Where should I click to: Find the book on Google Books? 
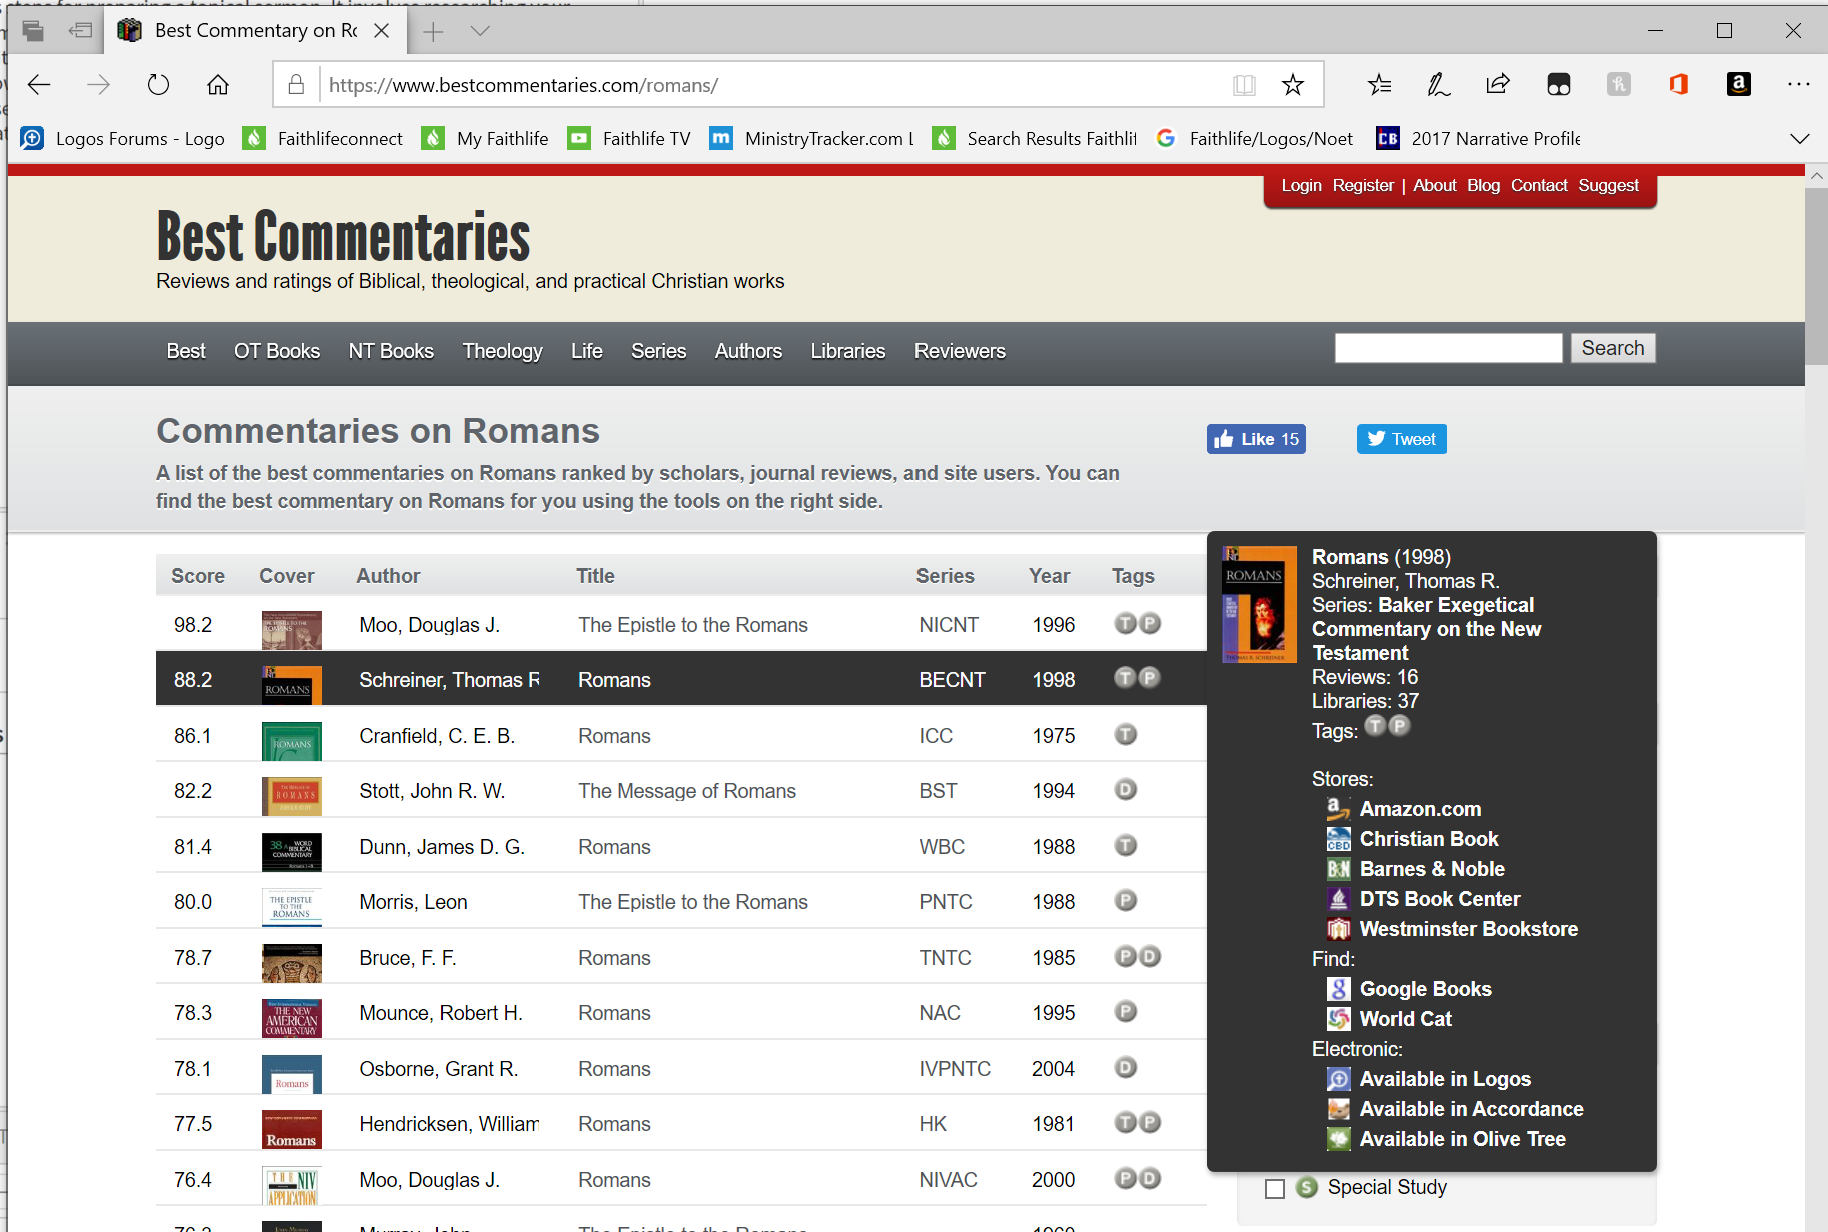[1425, 989]
